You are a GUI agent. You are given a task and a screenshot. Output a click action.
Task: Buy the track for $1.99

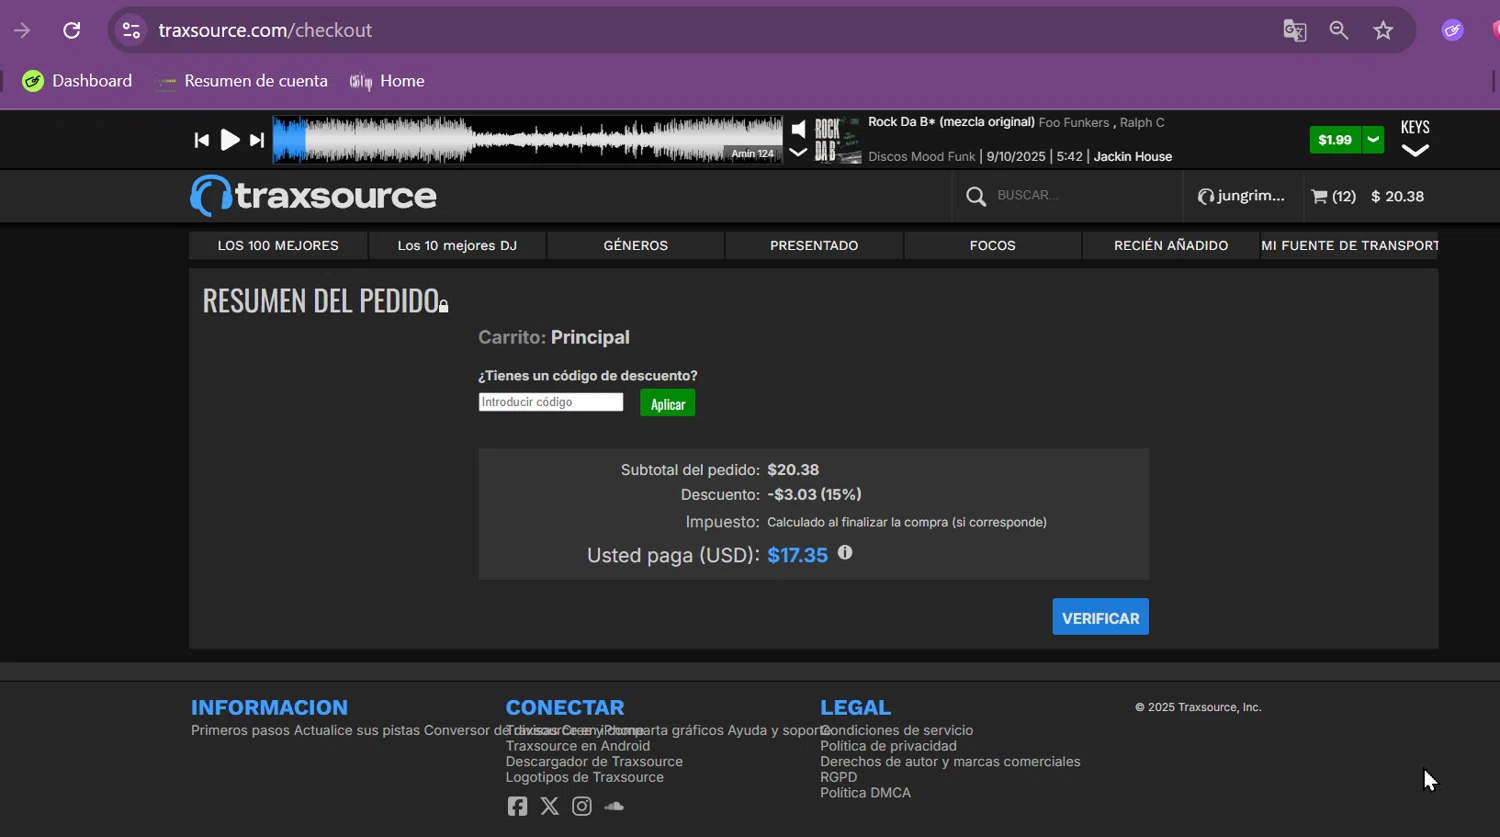tap(1335, 140)
